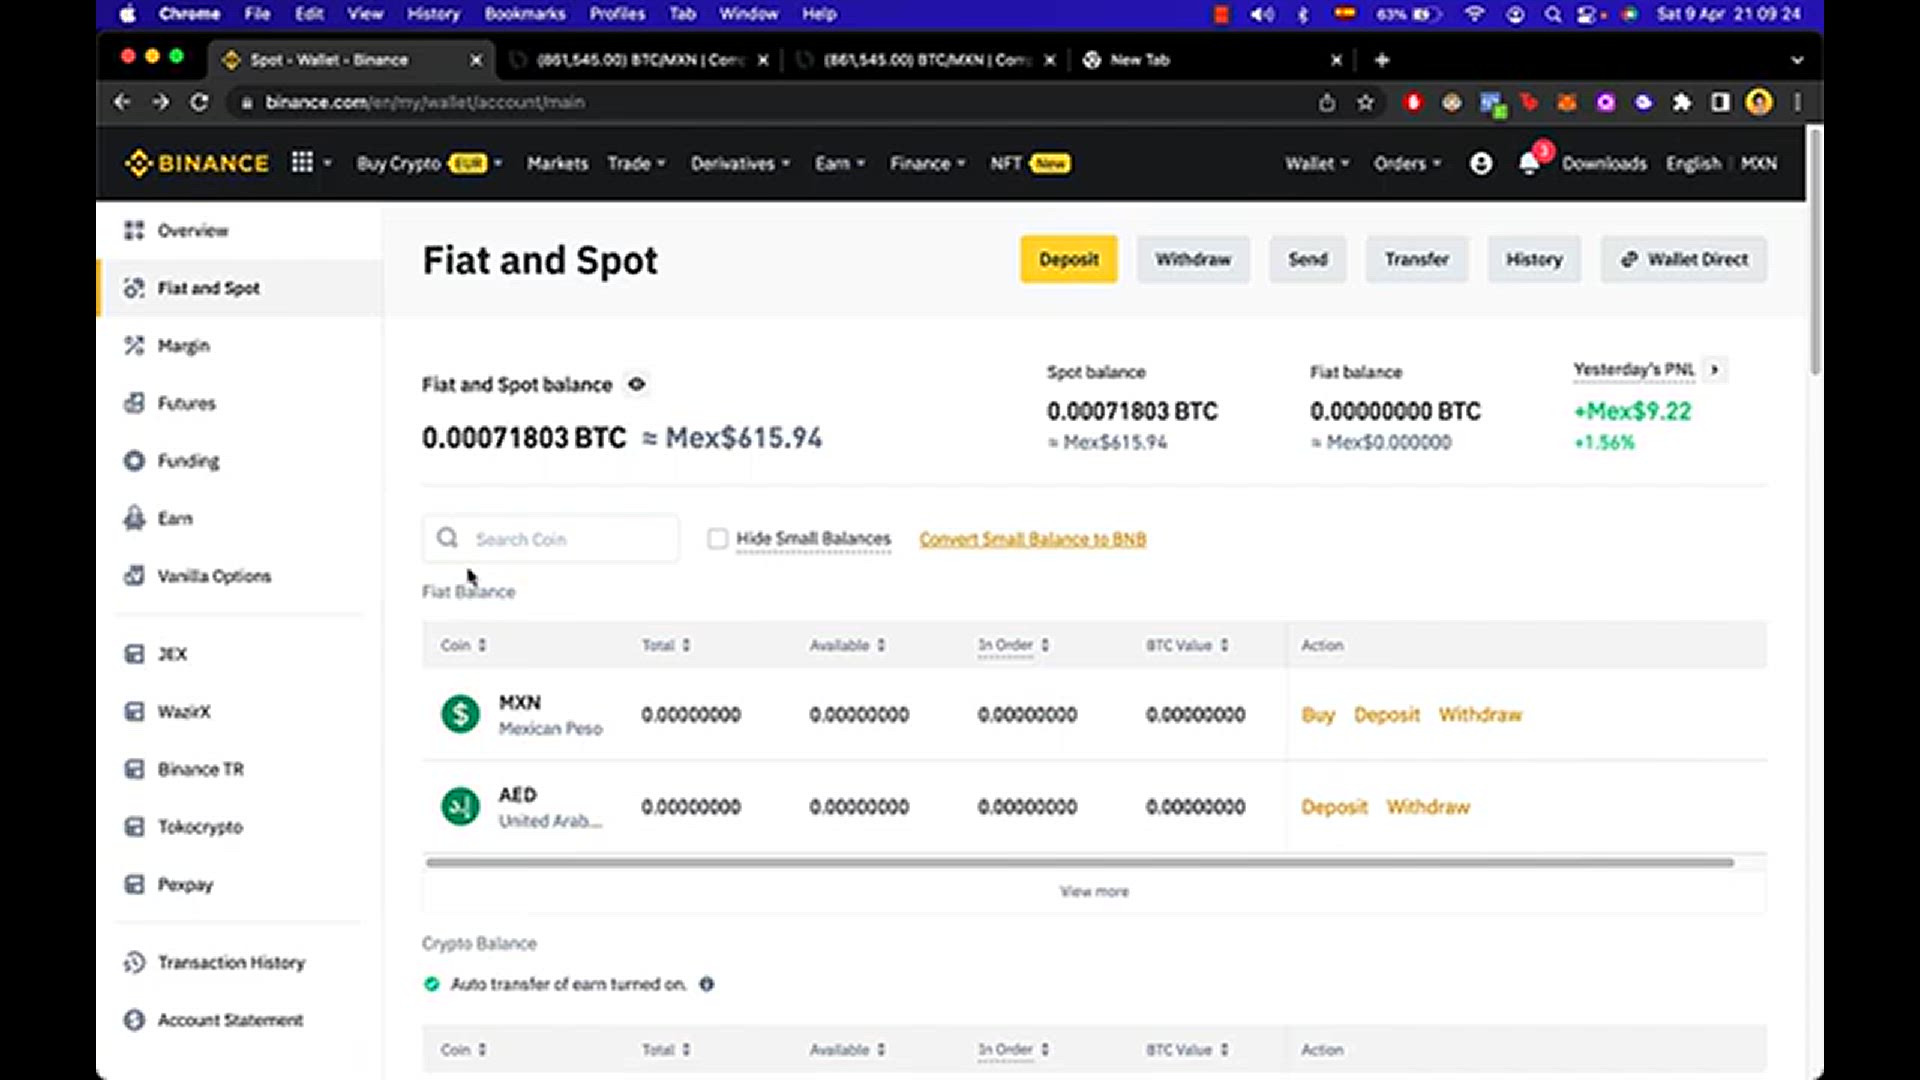Open the notifications bell
Image resolution: width=1920 pixels, height=1080 pixels.
coord(1529,163)
